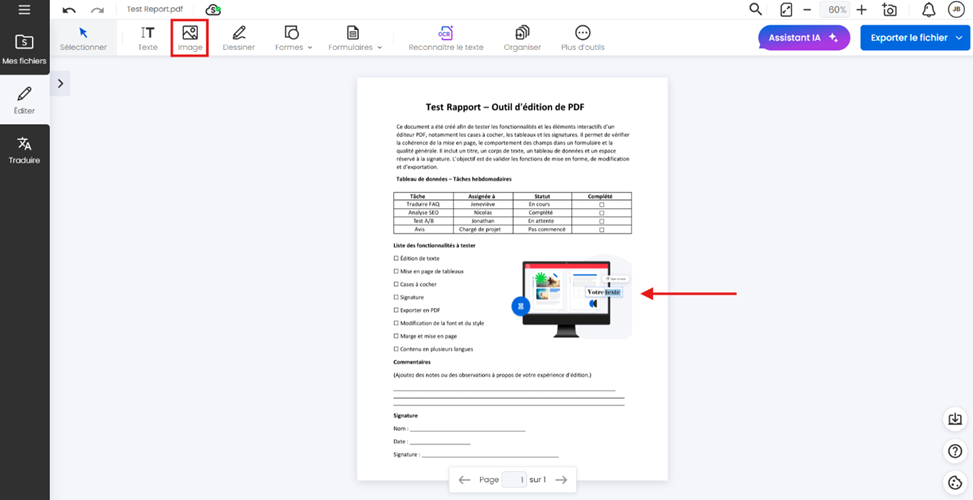Undo the last action
Screen dimensions: 973x500
(69, 9)
